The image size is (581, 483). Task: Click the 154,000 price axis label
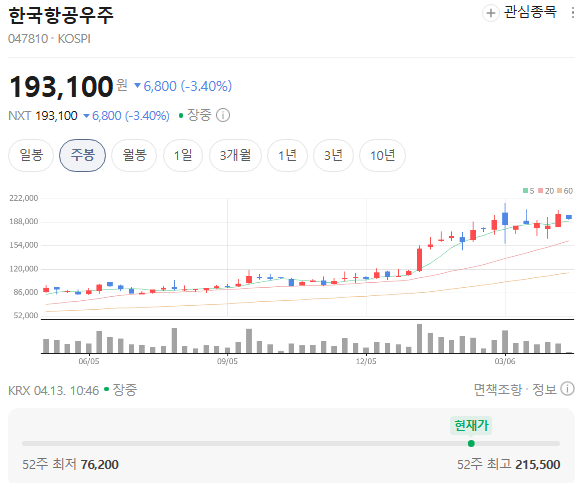point(24,245)
